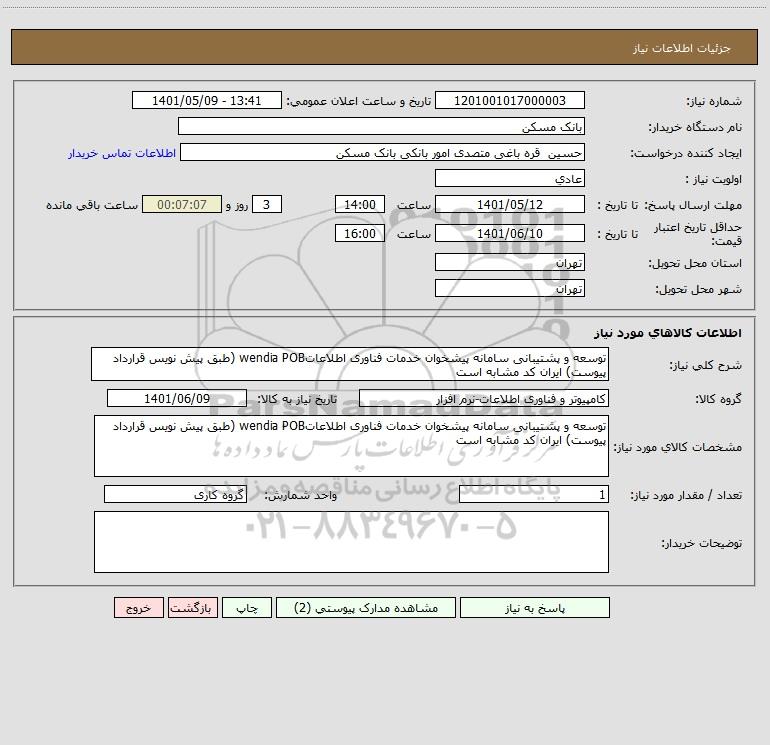Open مشاهده مدارک پیوستی (2) attachments

(x=366, y=608)
